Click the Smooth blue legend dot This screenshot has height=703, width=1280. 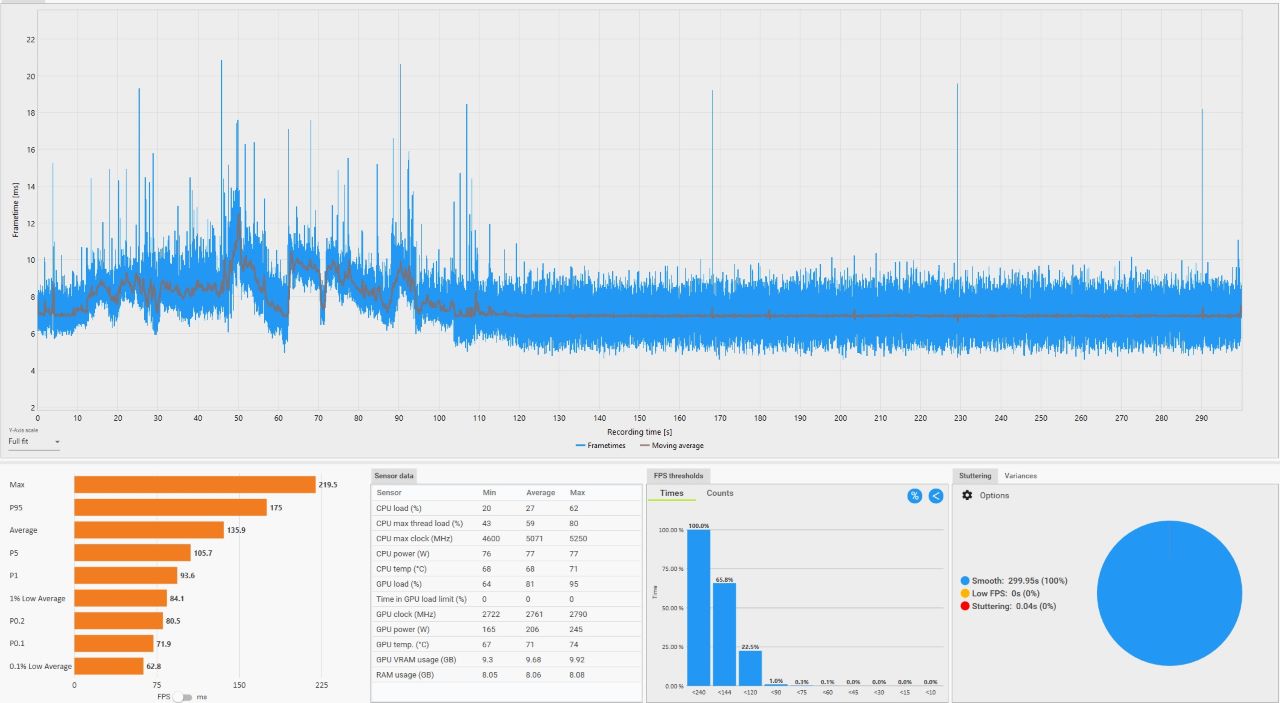pos(965,581)
